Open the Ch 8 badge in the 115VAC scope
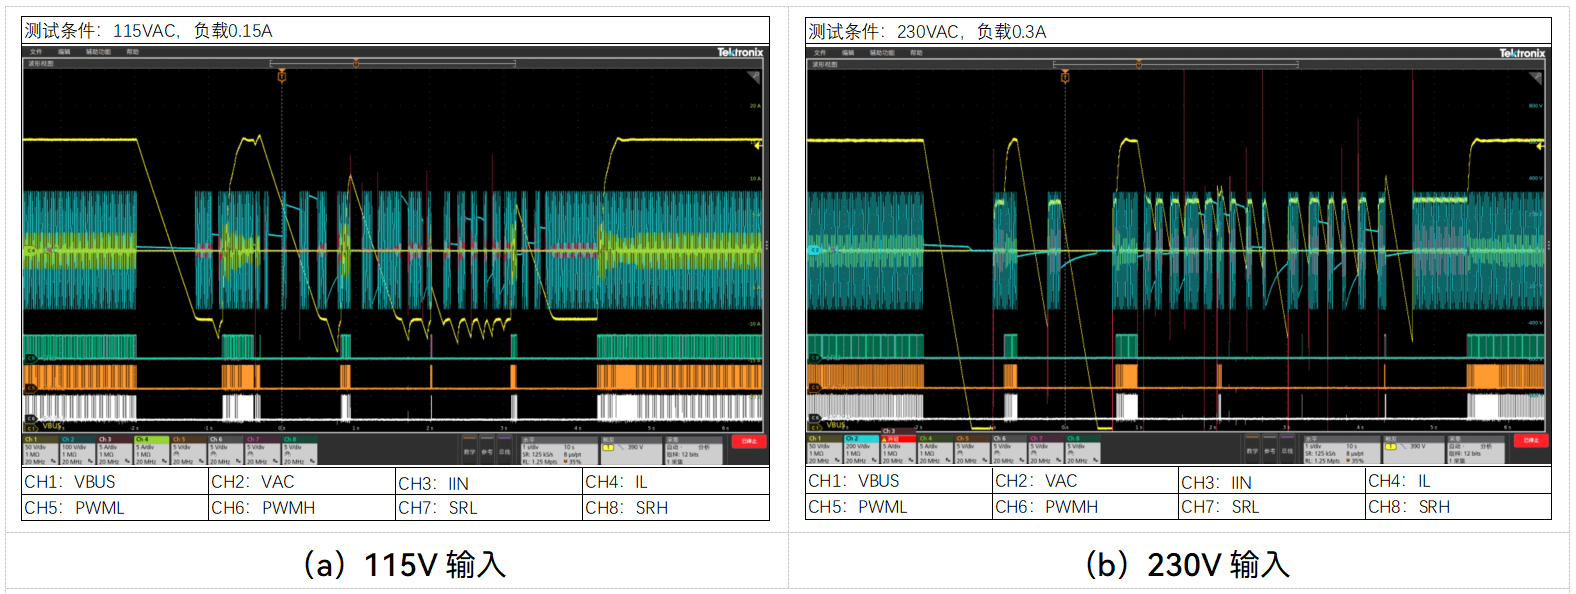This screenshot has height=594, width=1576. 298,450
